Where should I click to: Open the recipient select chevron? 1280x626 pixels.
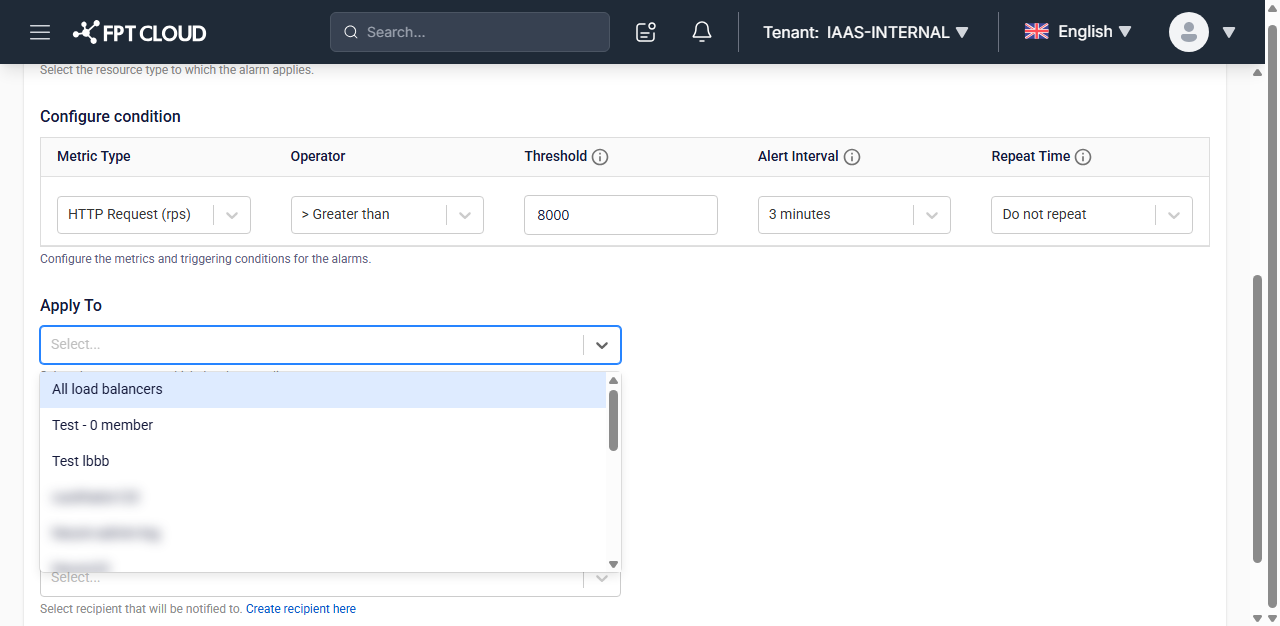[602, 578]
